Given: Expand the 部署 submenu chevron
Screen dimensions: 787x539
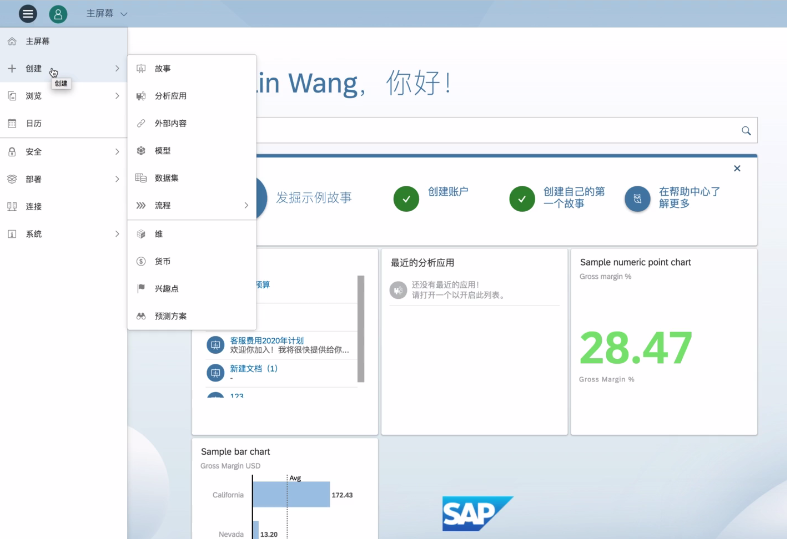Looking at the screenshot, I should click(x=117, y=179).
